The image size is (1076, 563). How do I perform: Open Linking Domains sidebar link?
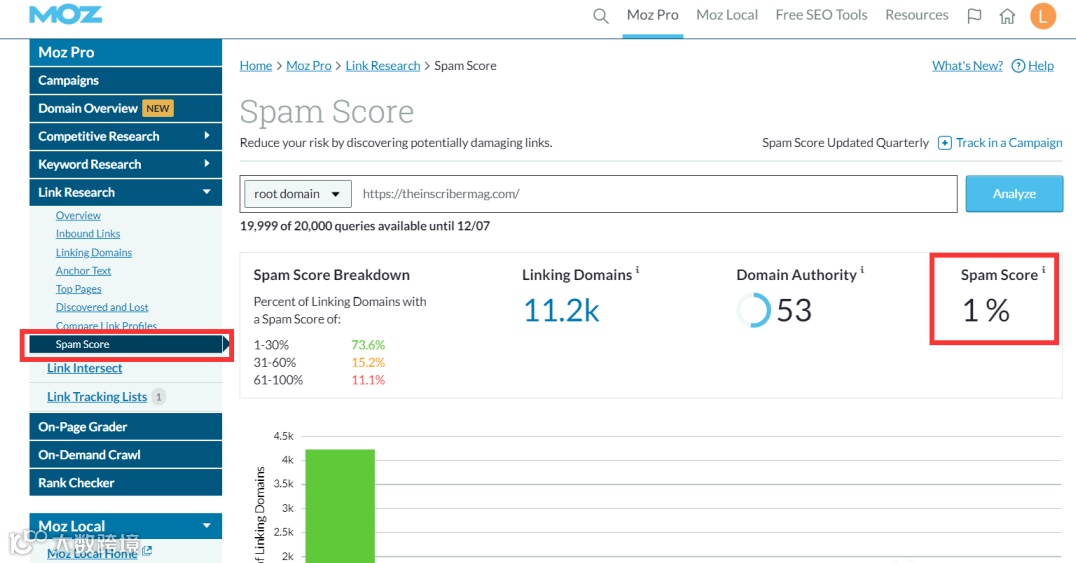(94, 253)
